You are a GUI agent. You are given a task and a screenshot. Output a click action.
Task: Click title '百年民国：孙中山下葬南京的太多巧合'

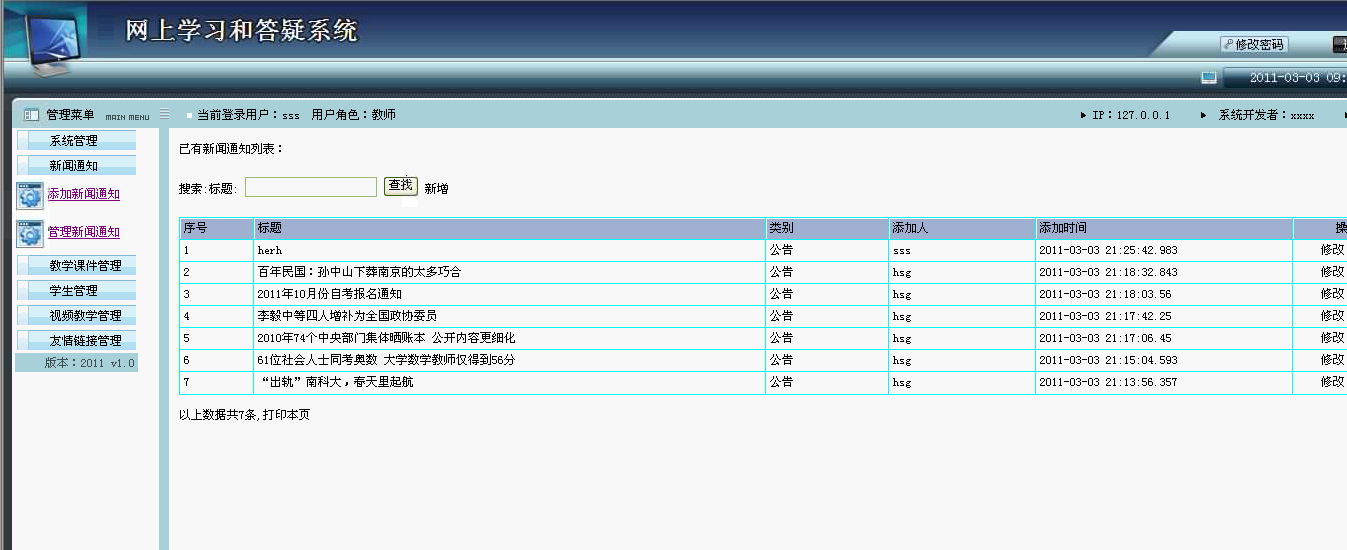point(359,272)
